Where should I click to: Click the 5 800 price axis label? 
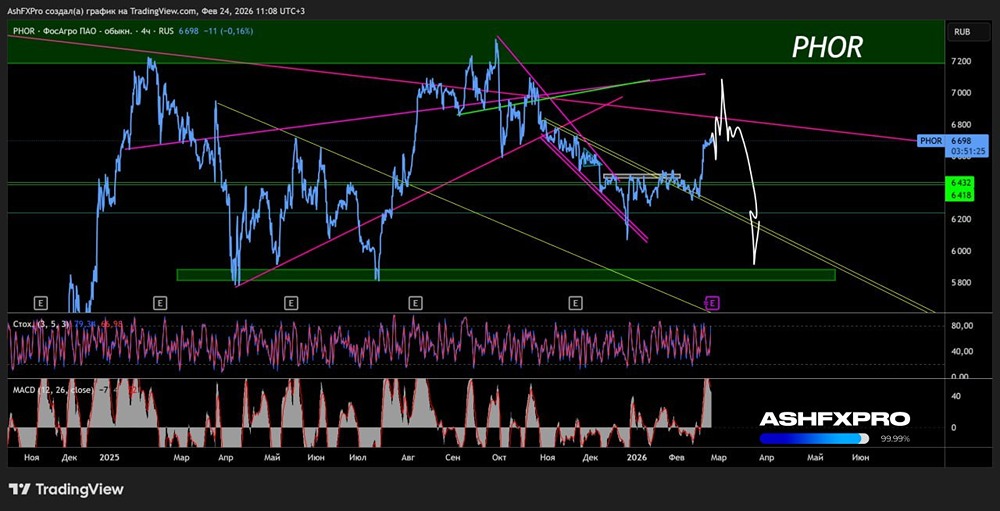960,283
